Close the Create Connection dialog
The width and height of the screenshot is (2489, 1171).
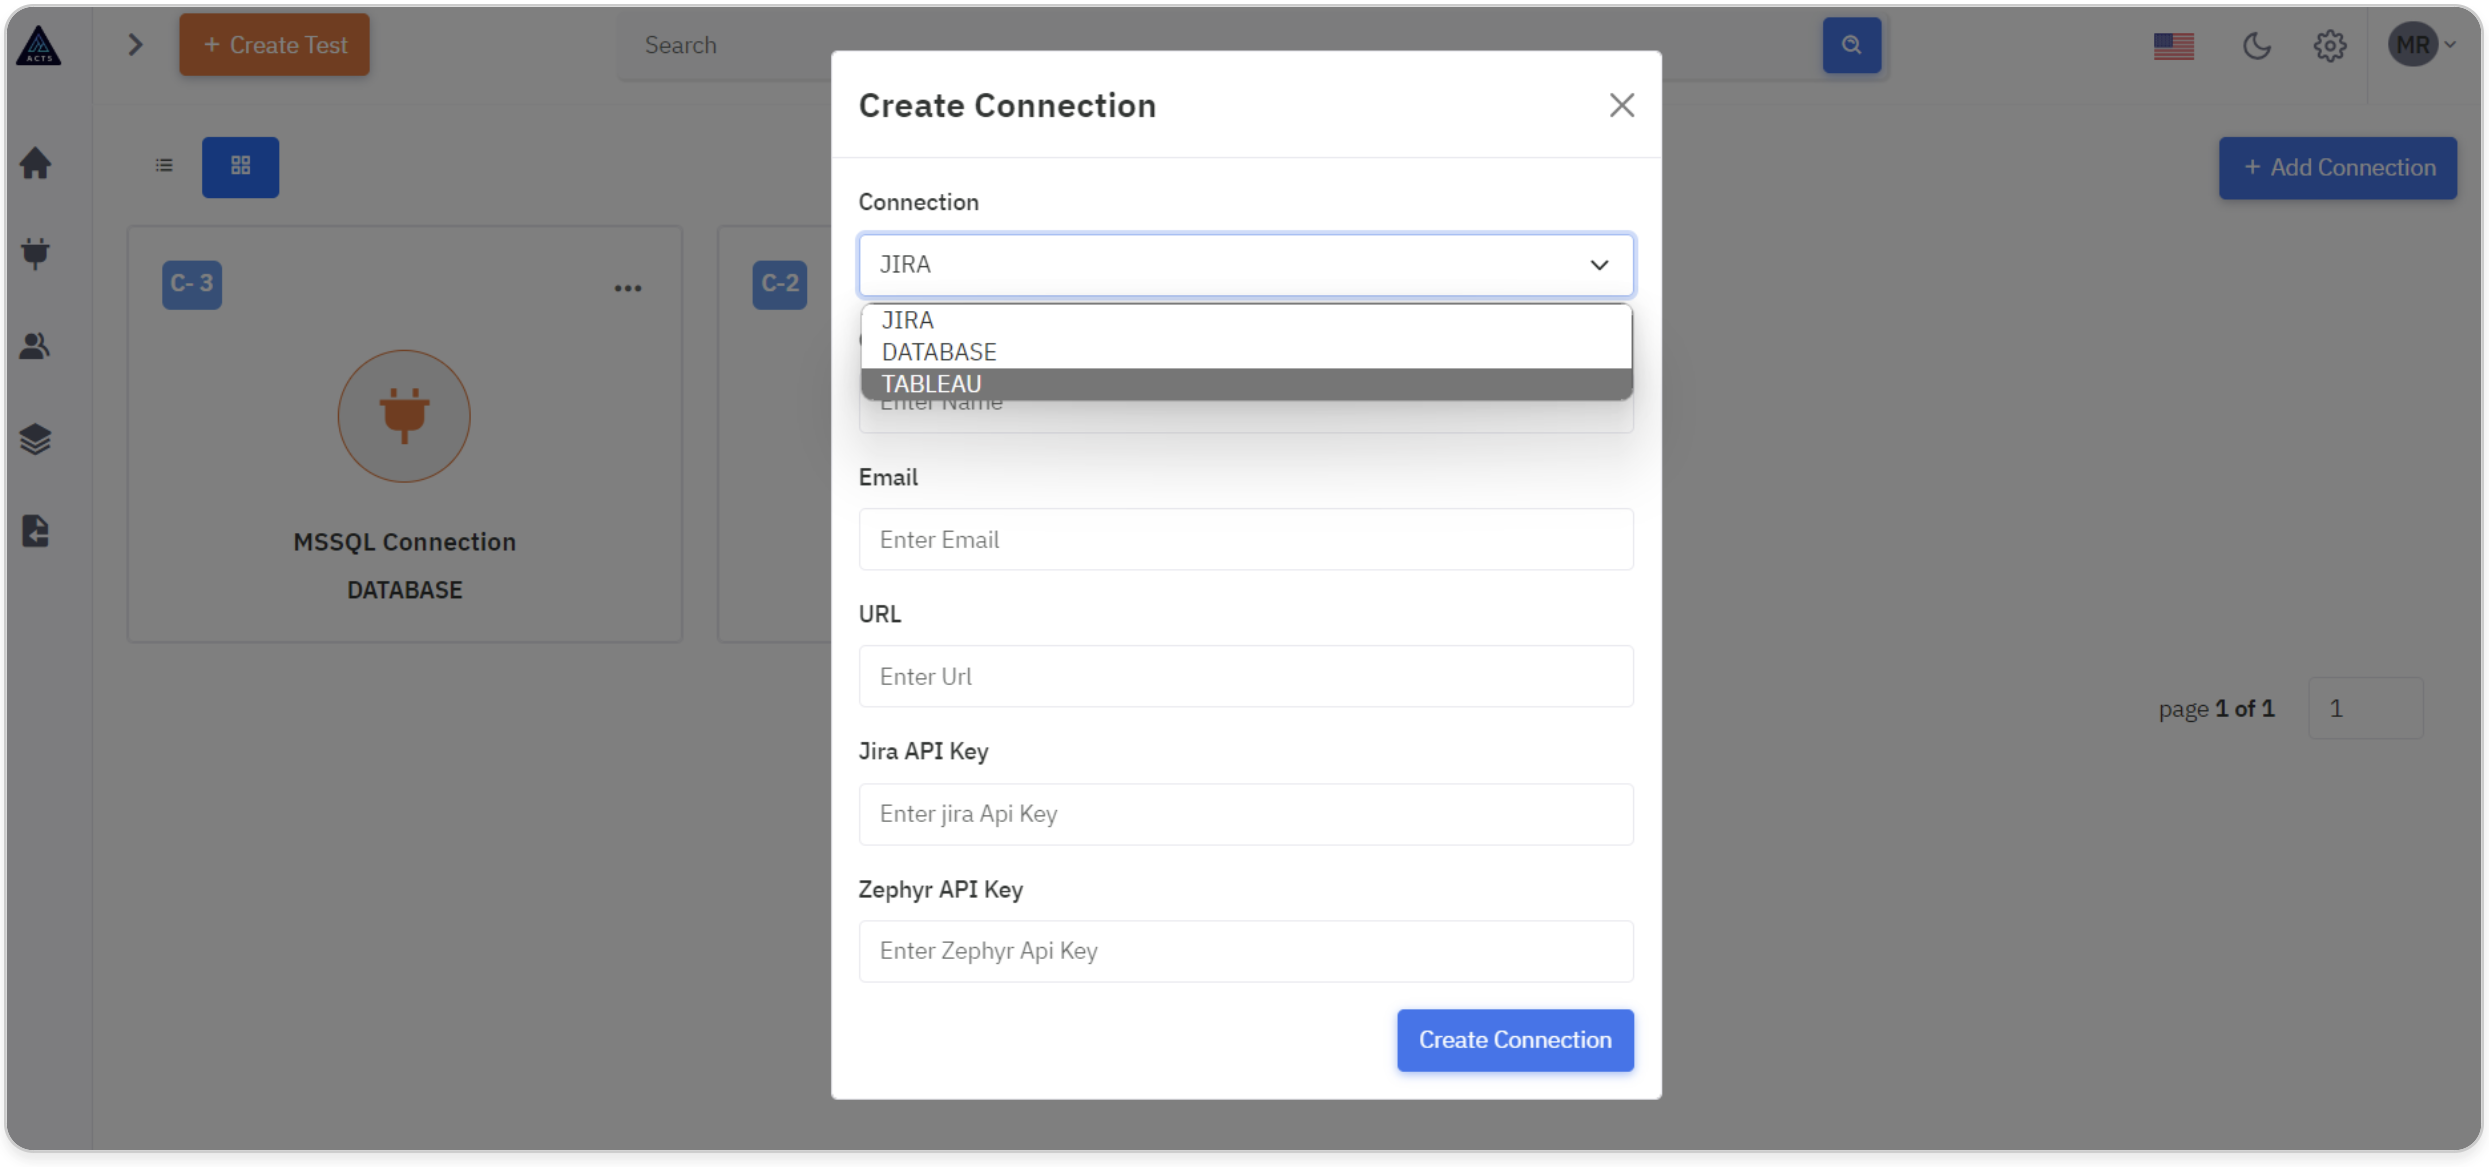point(1621,105)
